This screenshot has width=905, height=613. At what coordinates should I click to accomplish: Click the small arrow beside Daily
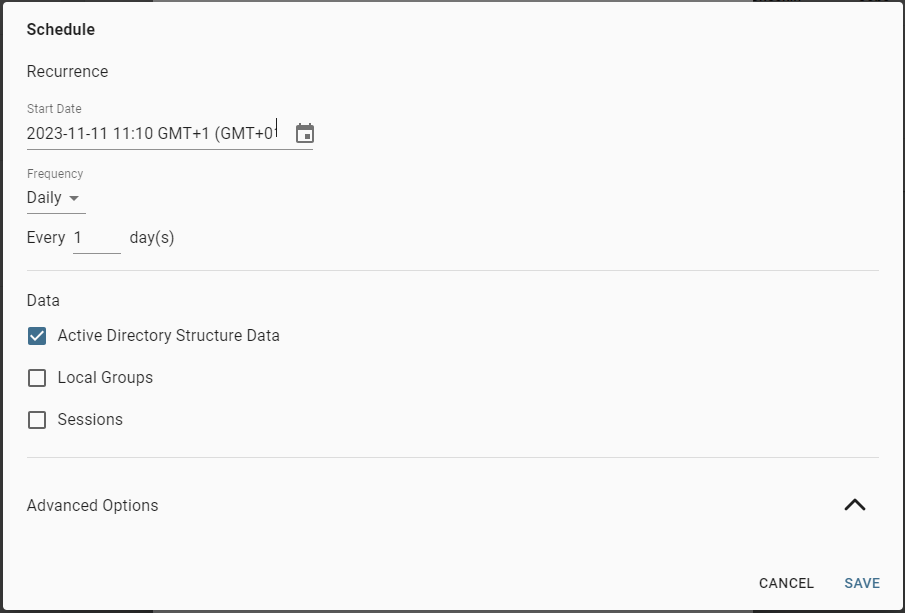[74, 198]
